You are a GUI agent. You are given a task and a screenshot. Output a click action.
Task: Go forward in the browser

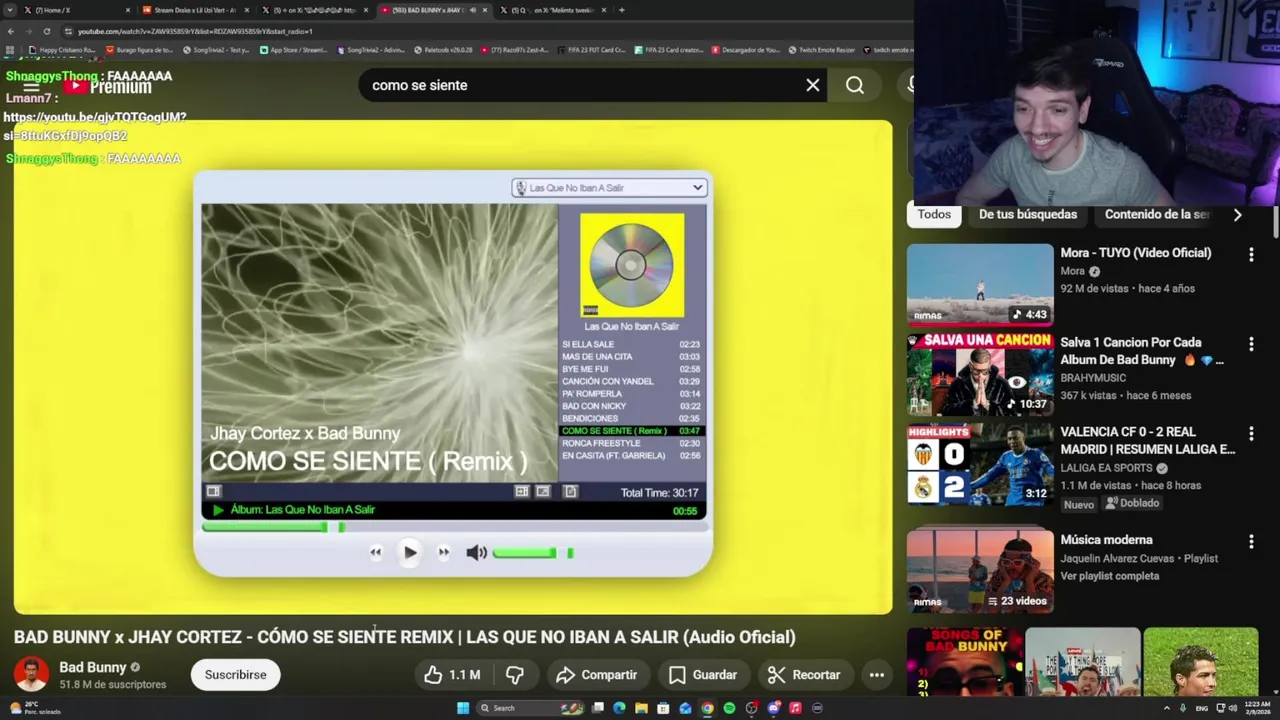[x=29, y=31]
